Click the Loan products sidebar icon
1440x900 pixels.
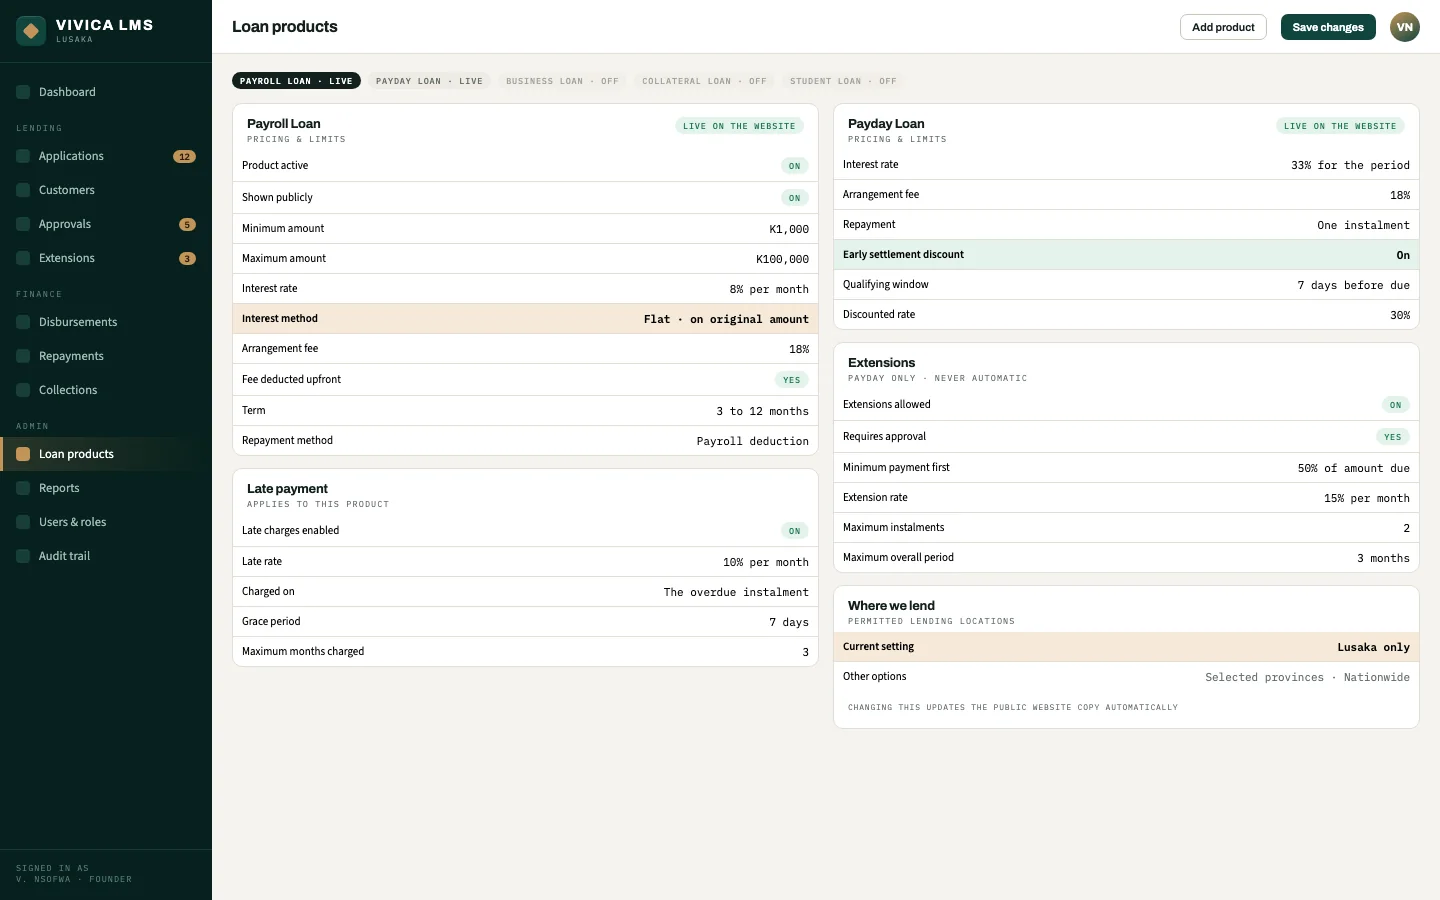[23, 454]
